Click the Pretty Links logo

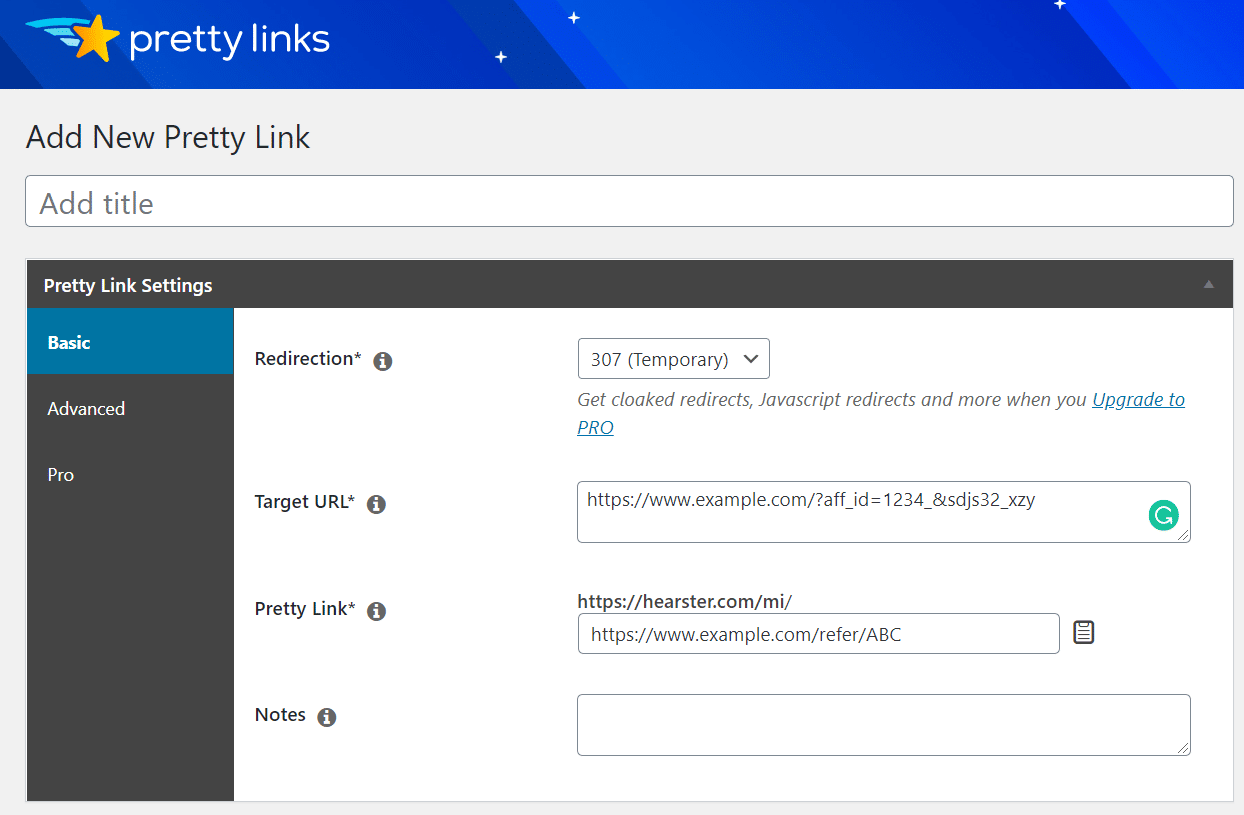click(177, 40)
